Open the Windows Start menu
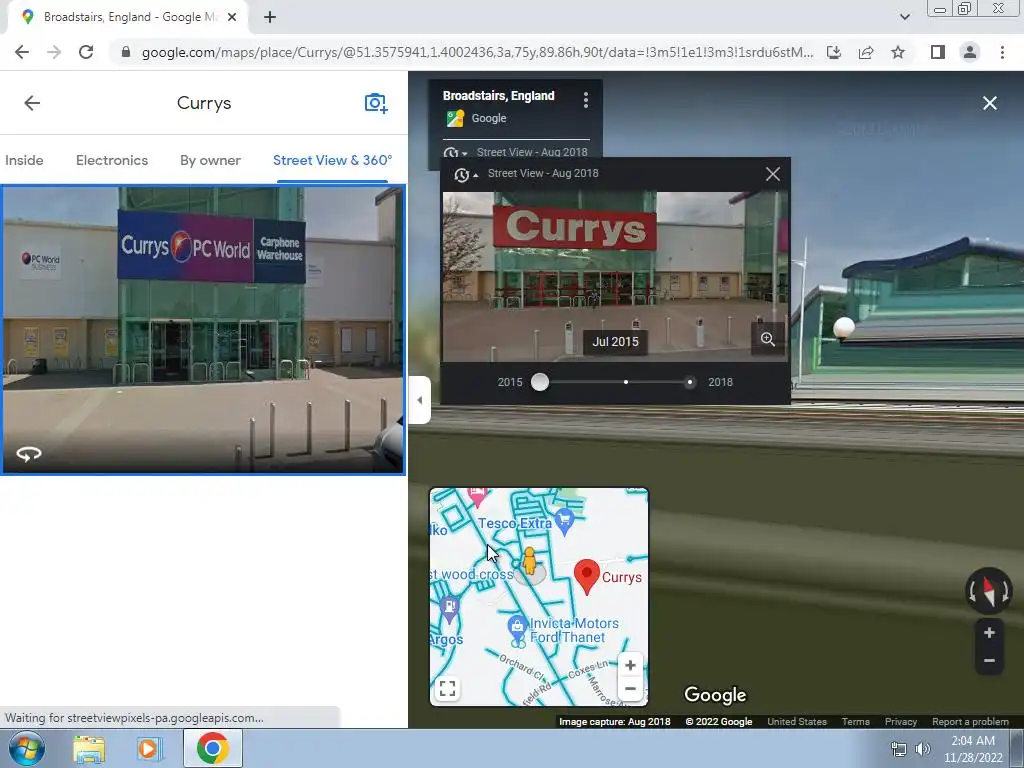1024x768 pixels. [x=27, y=748]
